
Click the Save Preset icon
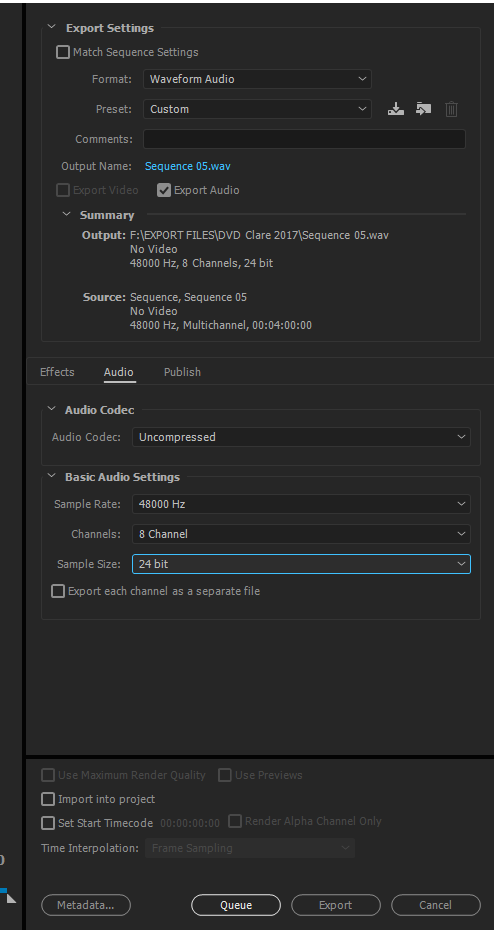[396, 109]
